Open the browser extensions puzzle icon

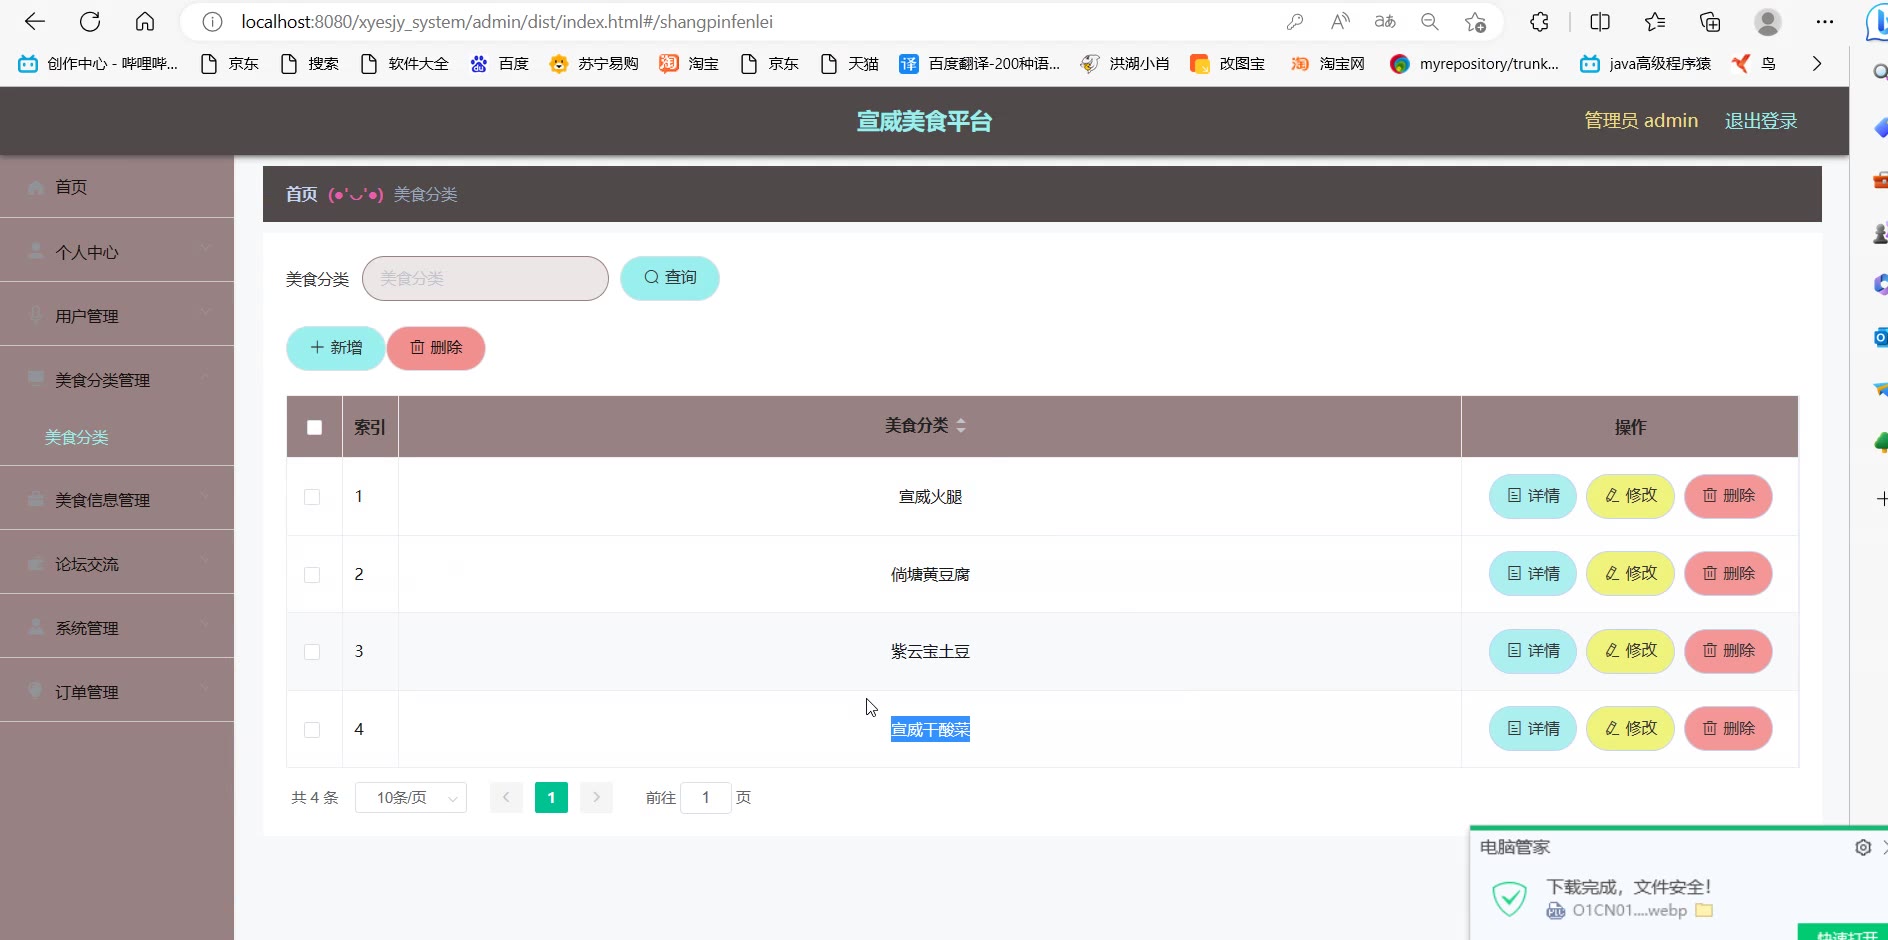(x=1540, y=21)
